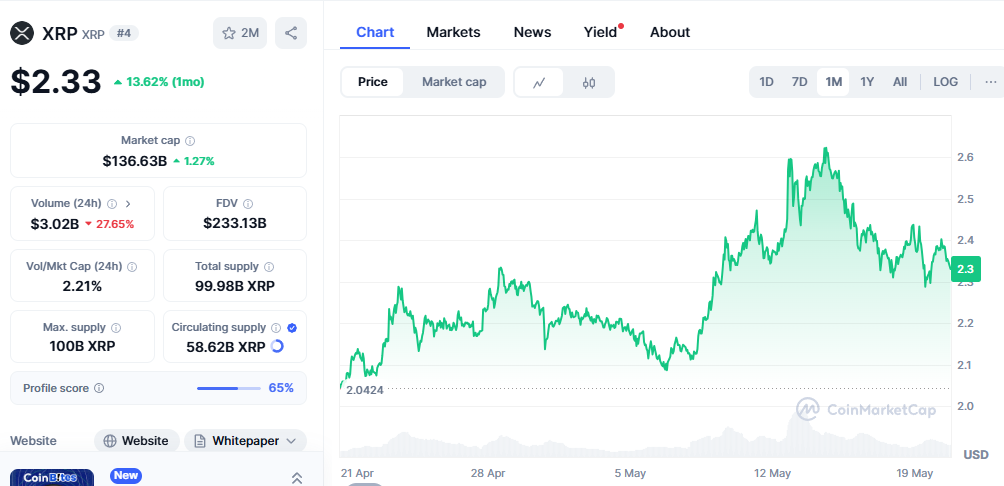Open the chart more options ellipsis
Screen dimensions: 1004x486
tap(991, 82)
